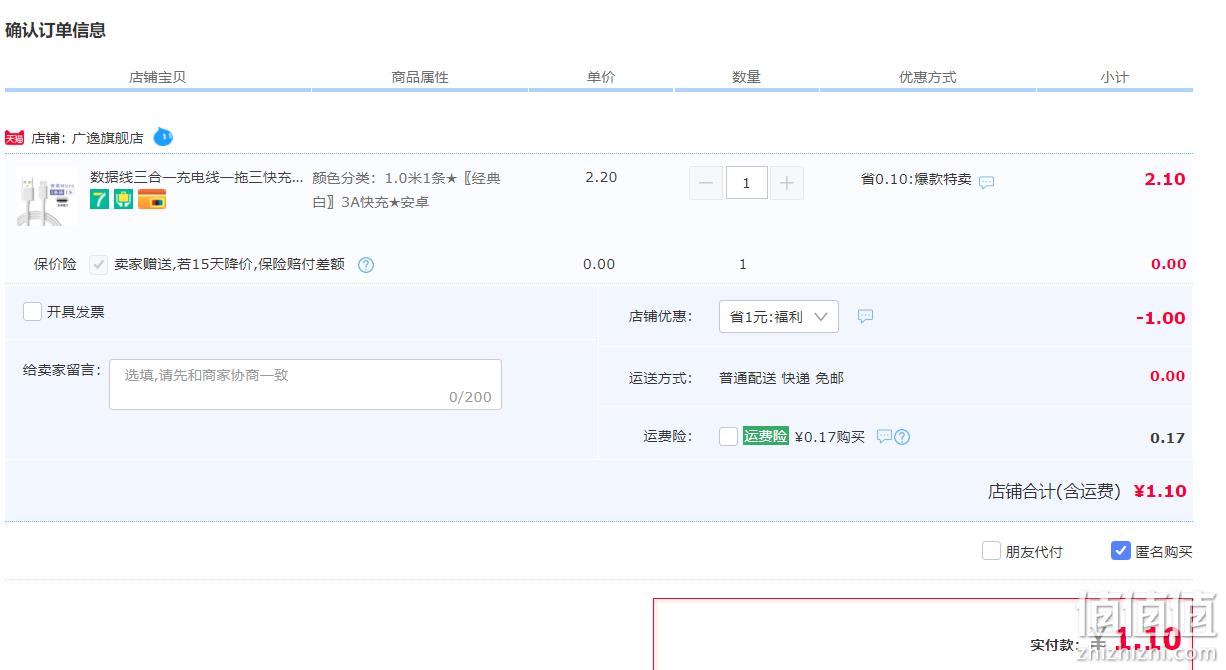Click the 颜色分类 product attribute text

tap(407, 190)
